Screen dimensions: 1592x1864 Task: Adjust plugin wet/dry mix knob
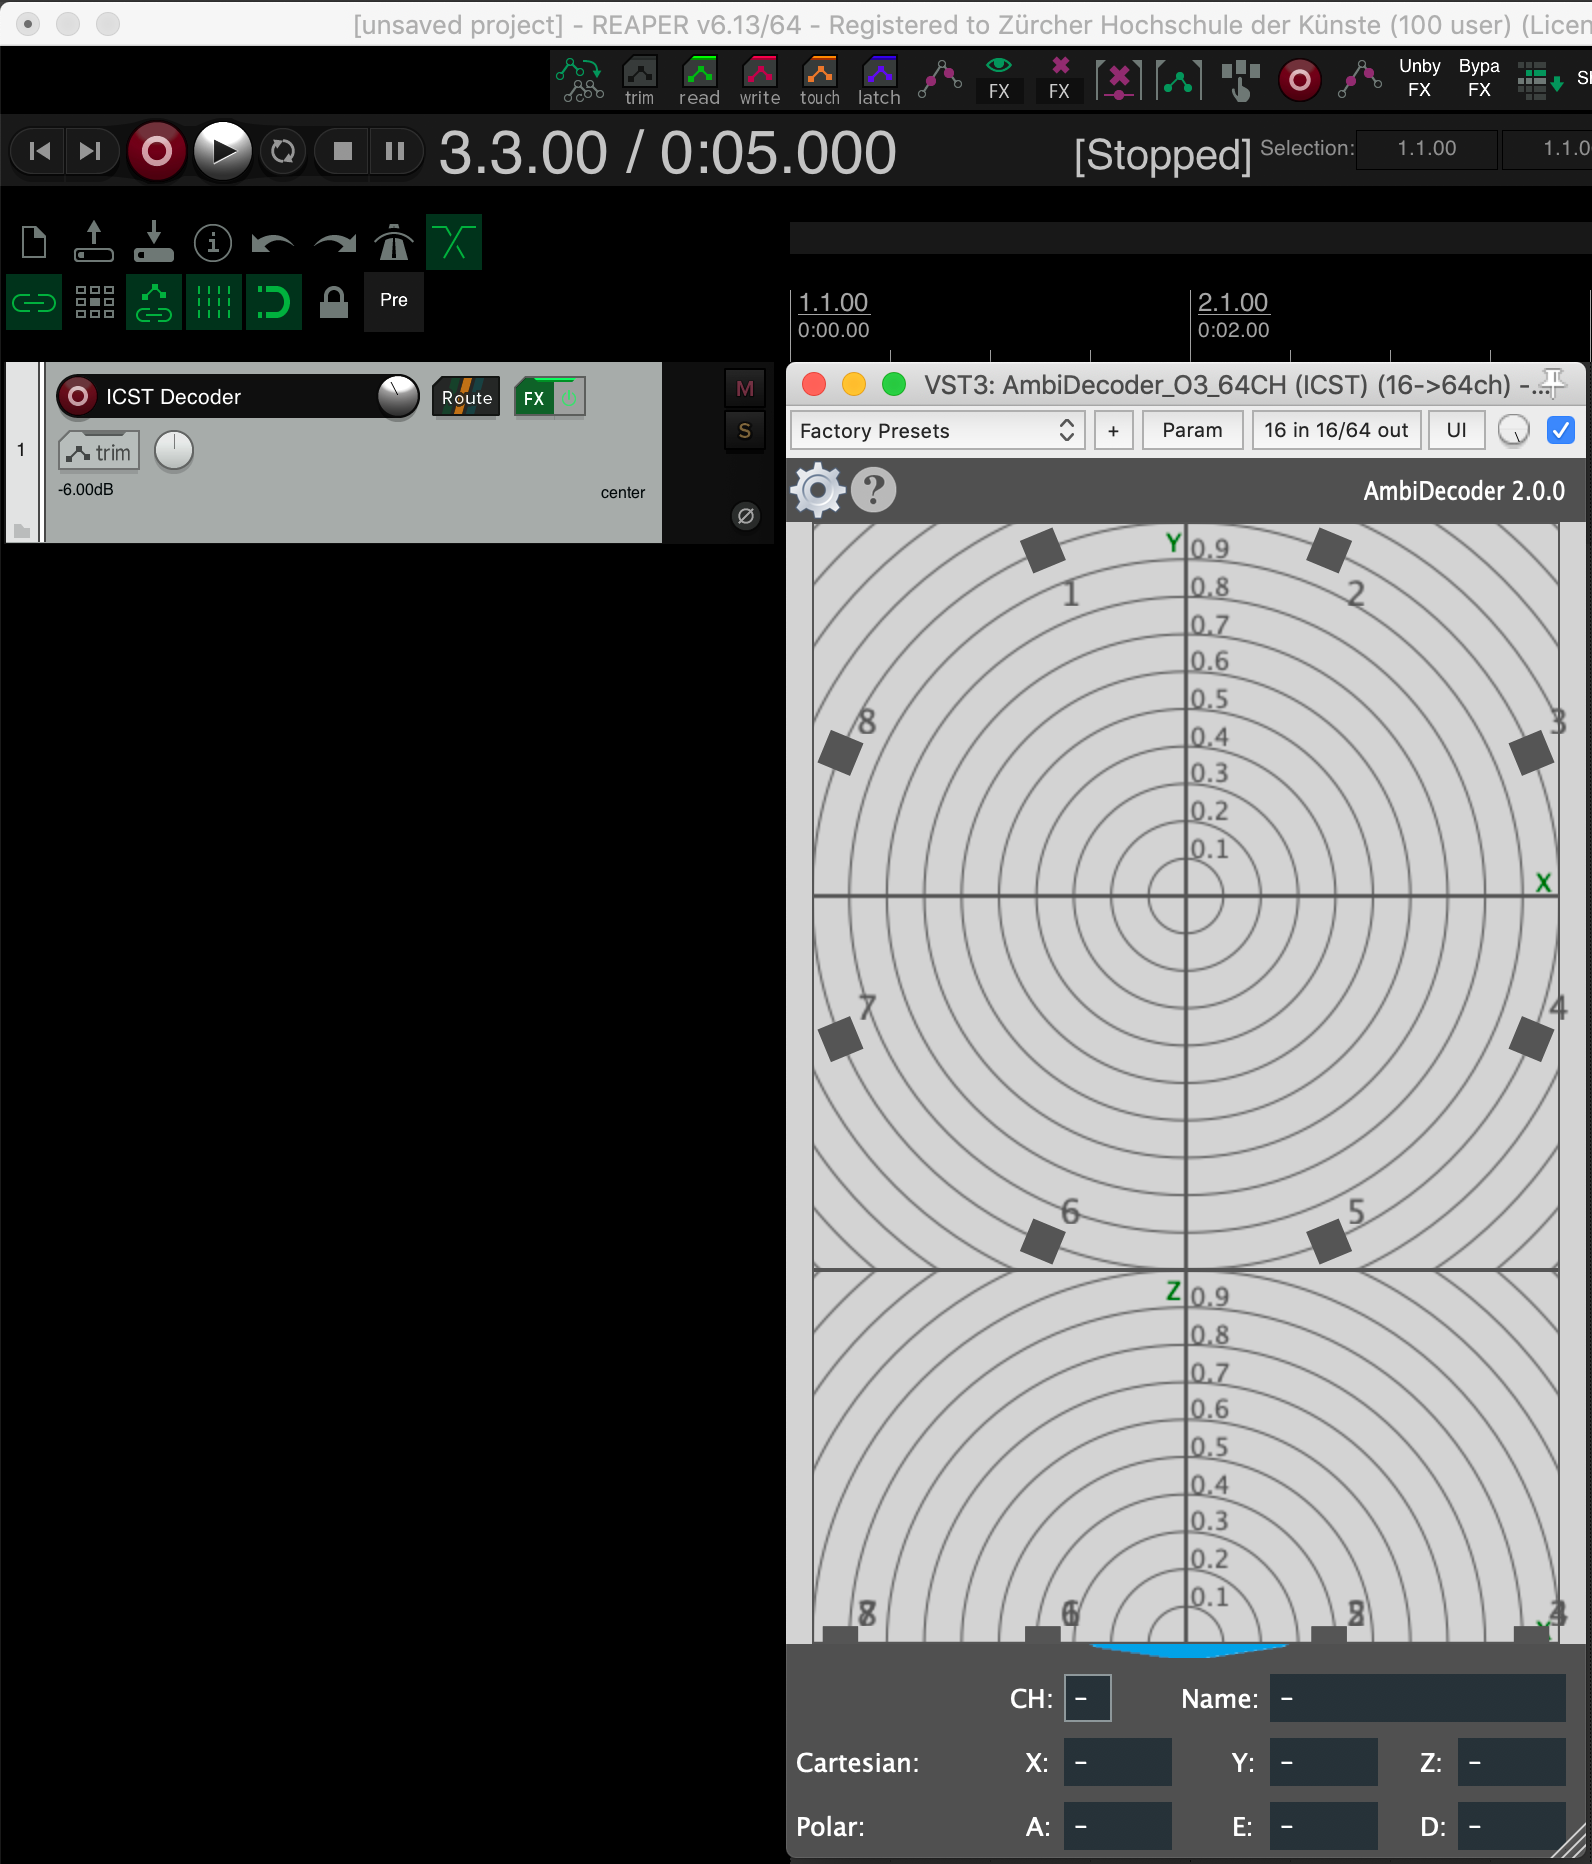point(1514,430)
